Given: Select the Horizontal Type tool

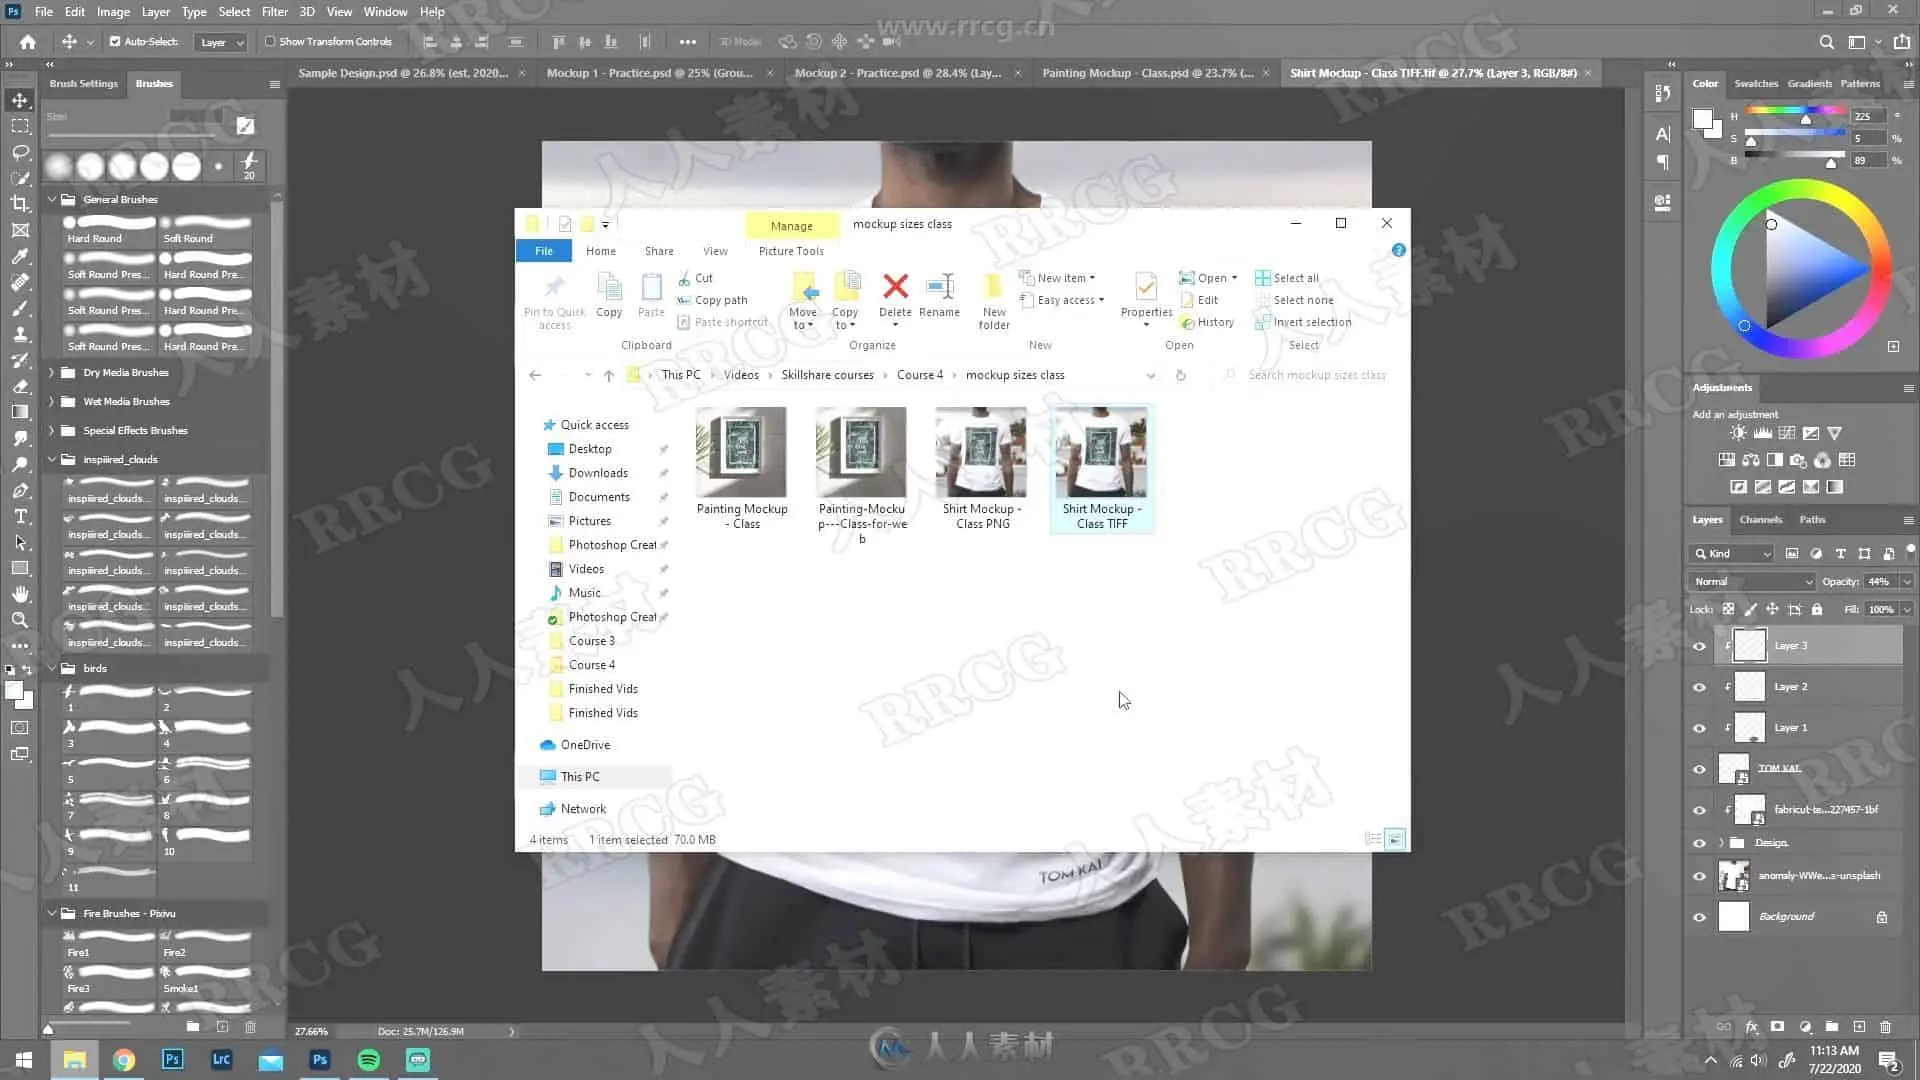Looking at the screenshot, I should [20, 516].
